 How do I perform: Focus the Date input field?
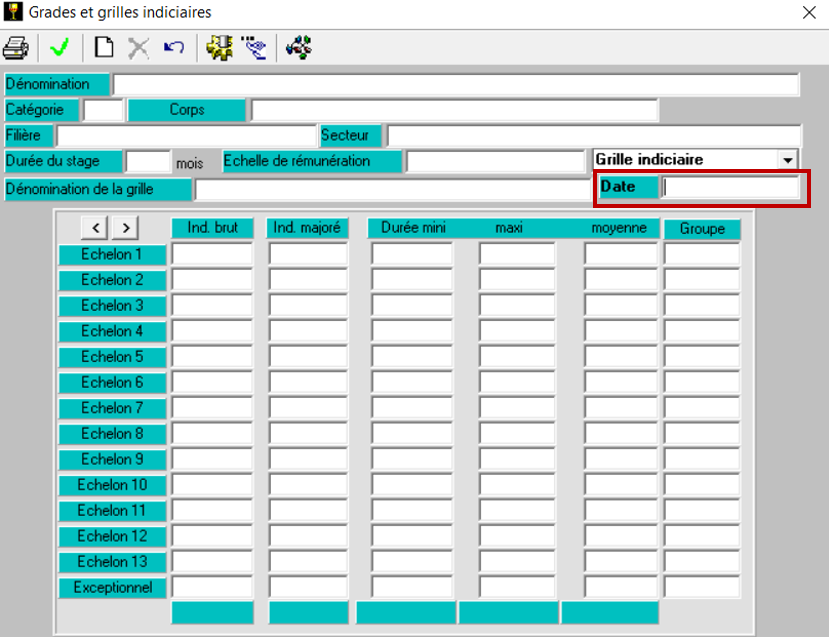731,187
